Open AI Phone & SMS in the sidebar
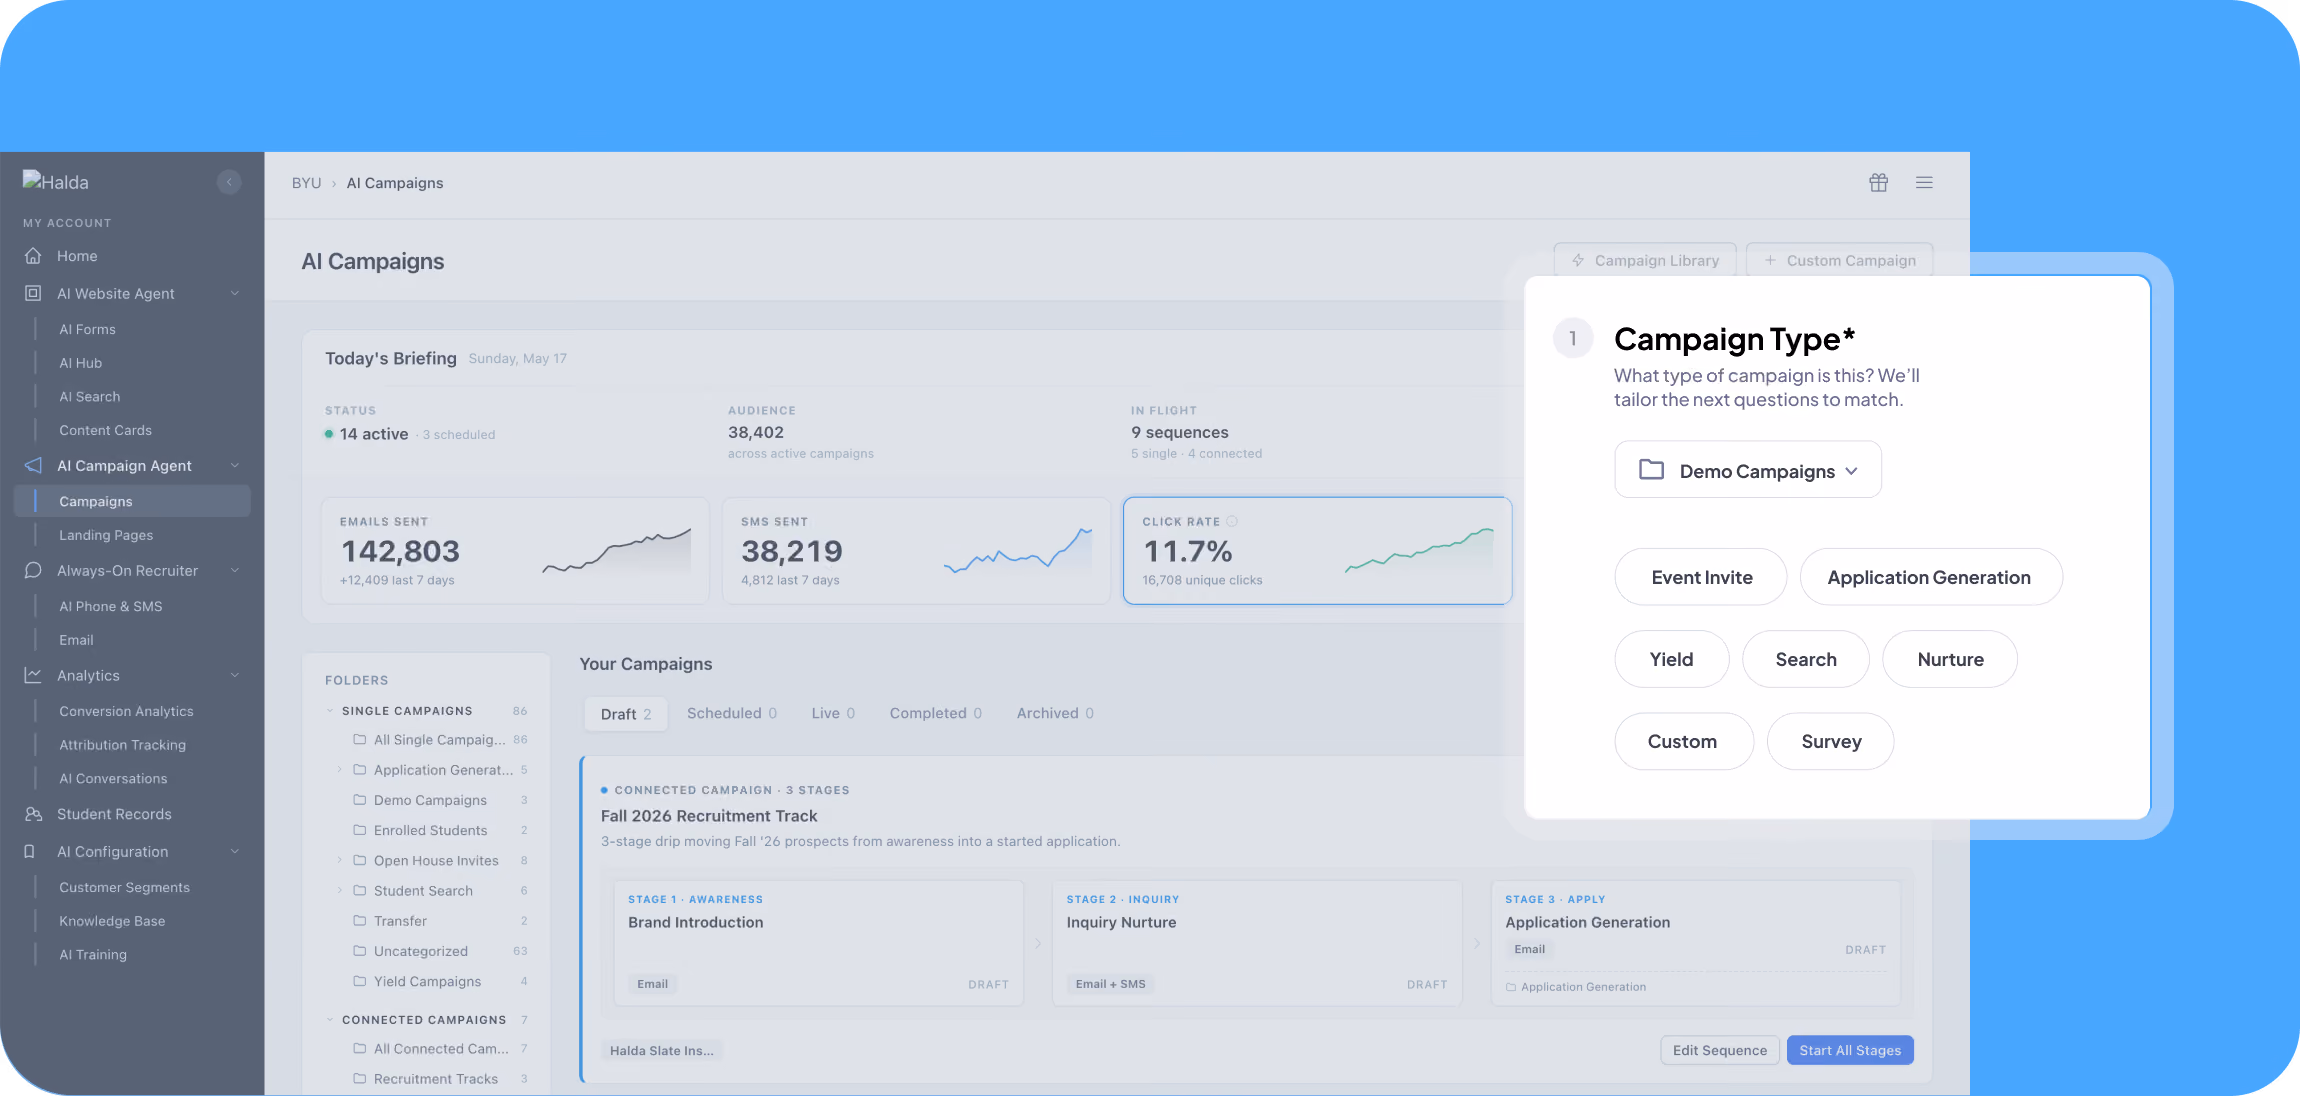 tap(110, 606)
